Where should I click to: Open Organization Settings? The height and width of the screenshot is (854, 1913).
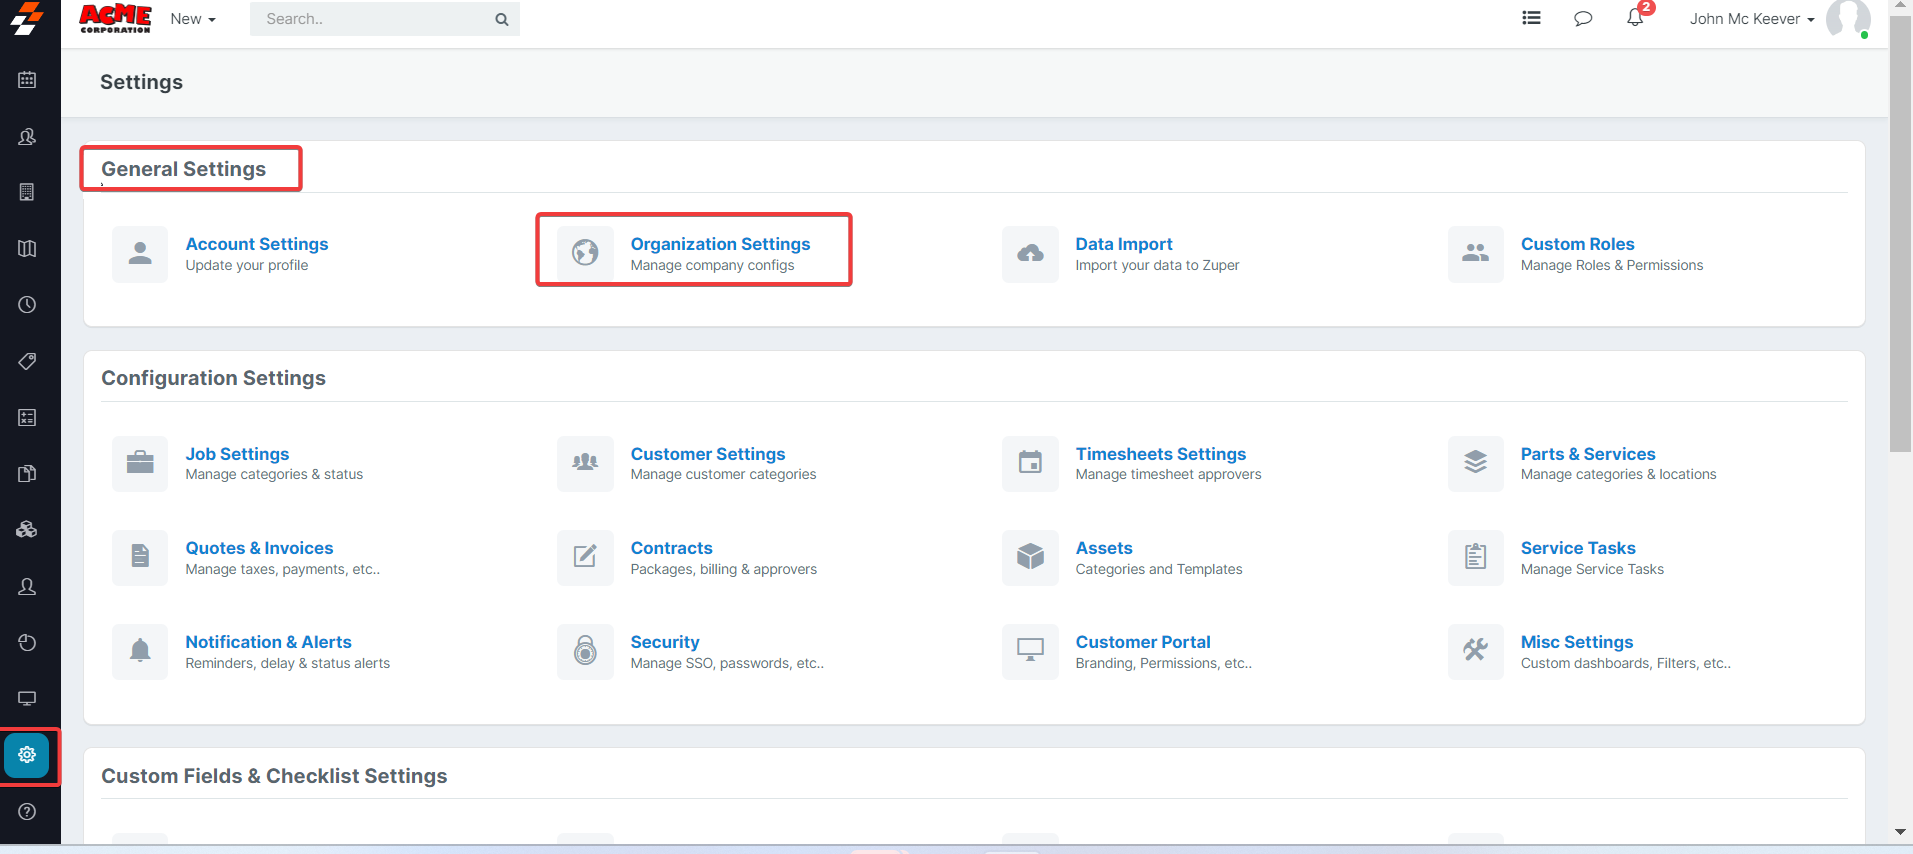[x=720, y=244]
